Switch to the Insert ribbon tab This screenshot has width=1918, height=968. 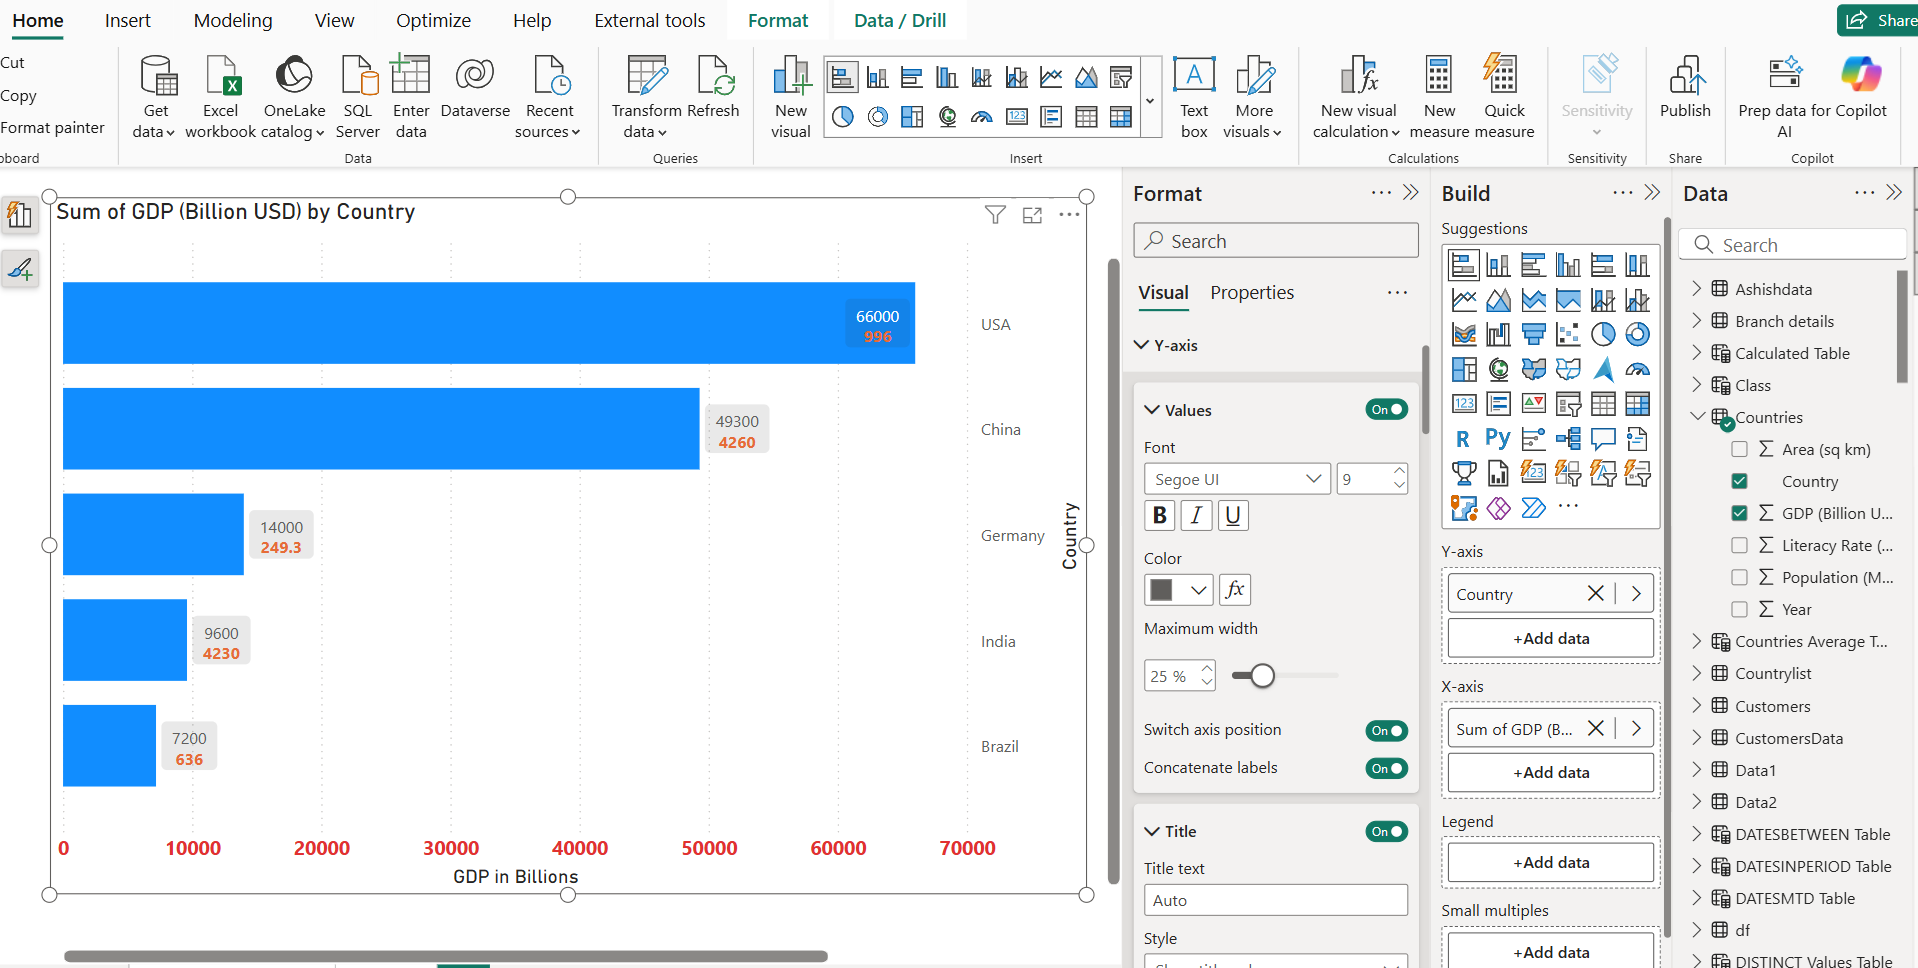point(127,20)
